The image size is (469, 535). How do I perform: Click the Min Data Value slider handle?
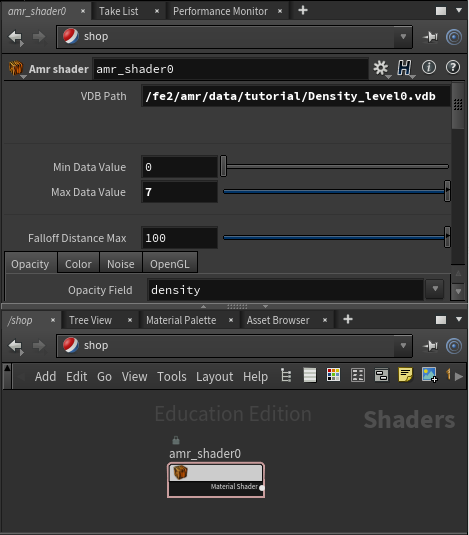pyautogui.click(x=223, y=166)
